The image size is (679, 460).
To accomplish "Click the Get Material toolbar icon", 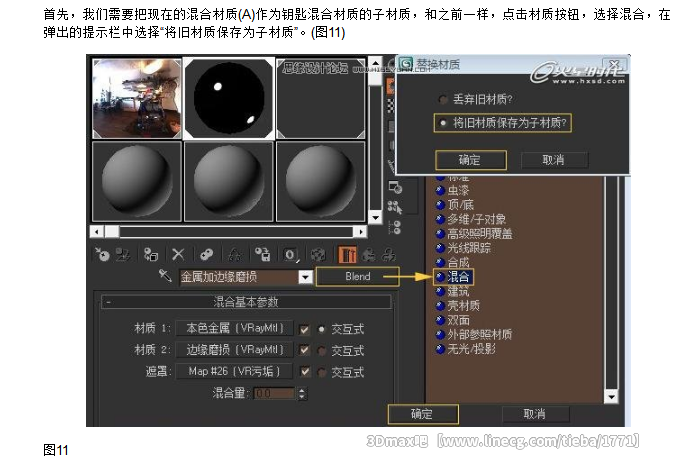I will (103, 254).
